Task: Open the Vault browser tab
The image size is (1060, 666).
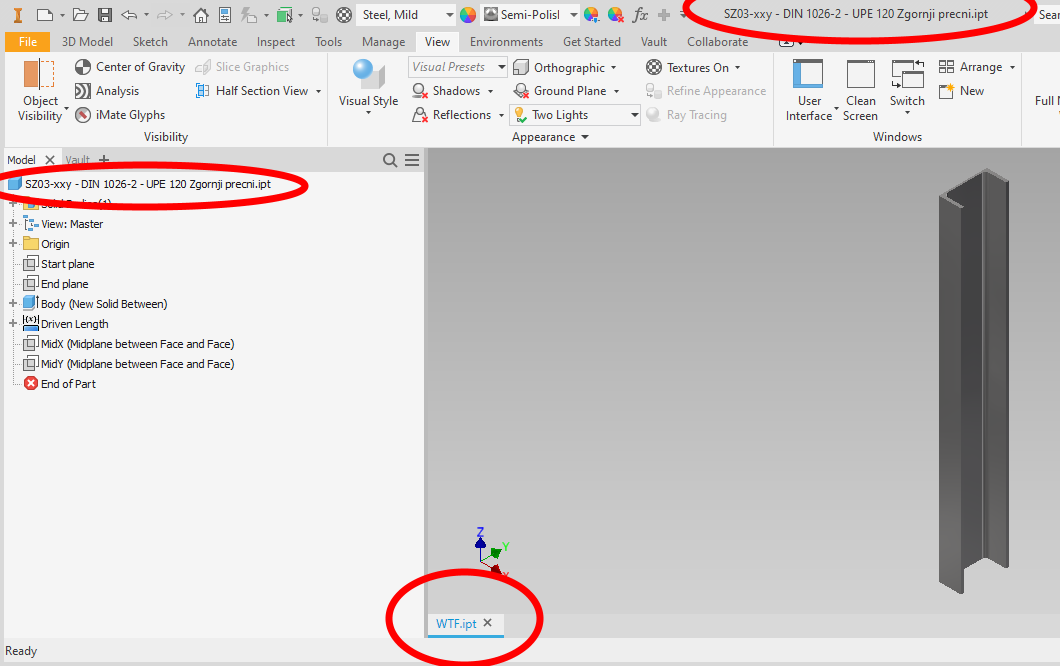Action: [x=76, y=159]
